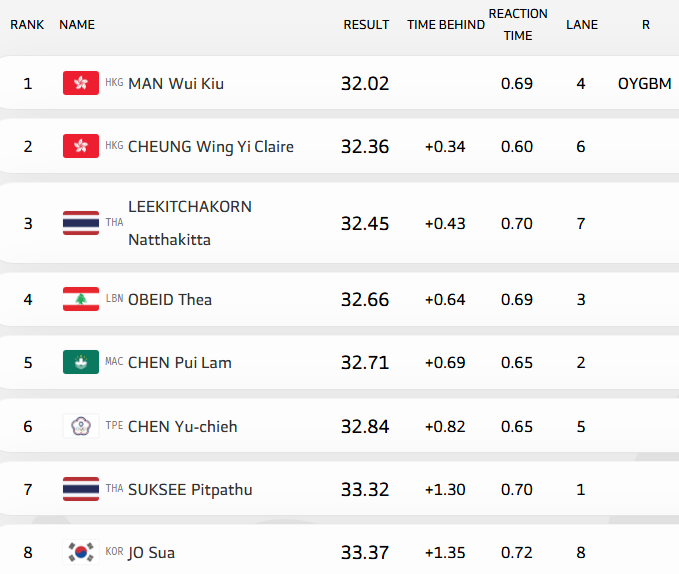The image size is (679, 574).
Task: Click the Lebanon flag beside OBEID Thea
Action: tap(80, 299)
